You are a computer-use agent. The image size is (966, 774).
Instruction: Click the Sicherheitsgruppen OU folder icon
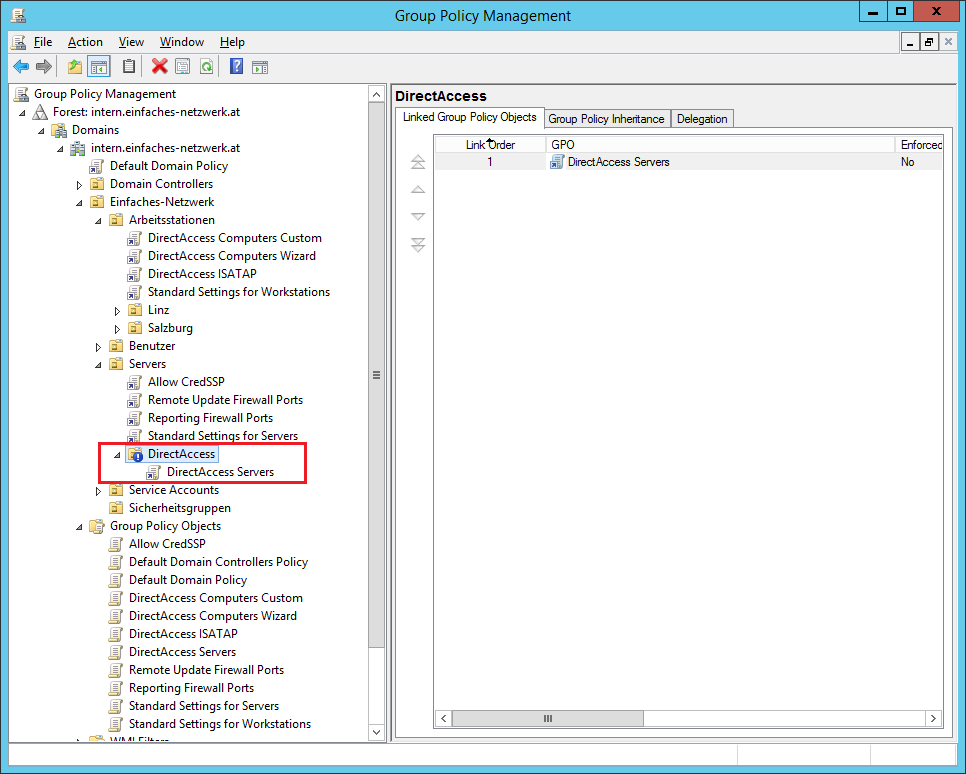click(116, 508)
